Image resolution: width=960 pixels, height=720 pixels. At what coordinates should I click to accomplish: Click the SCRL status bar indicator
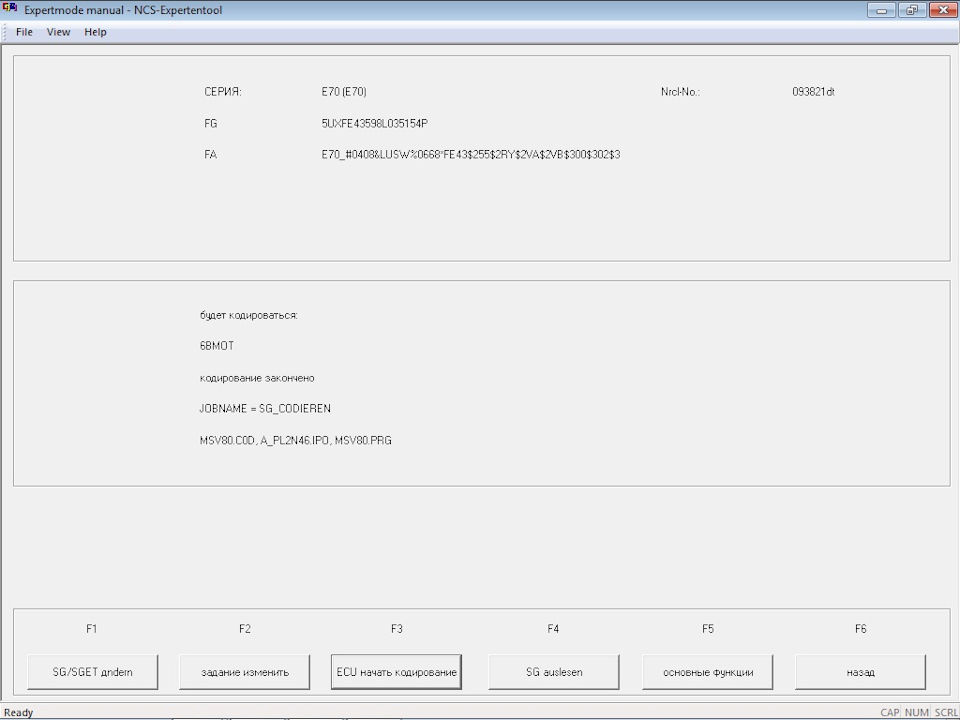click(x=945, y=712)
